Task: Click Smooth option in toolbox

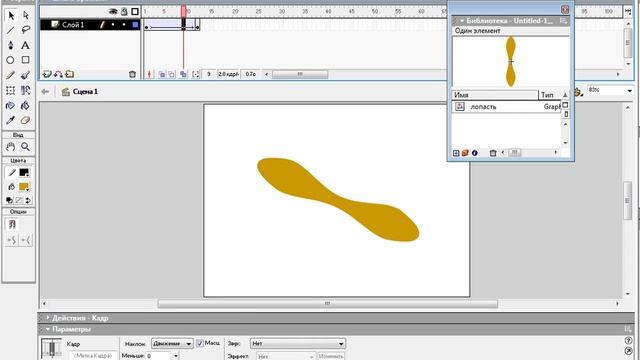Action: click(12, 240)
